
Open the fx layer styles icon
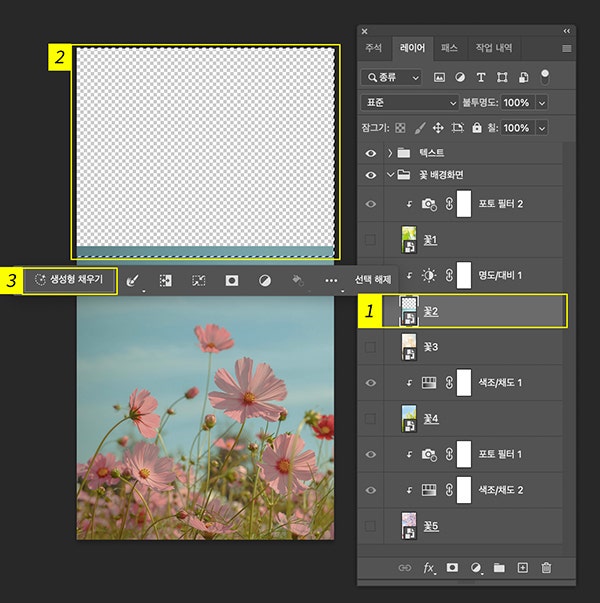click(x=429, y=568)
